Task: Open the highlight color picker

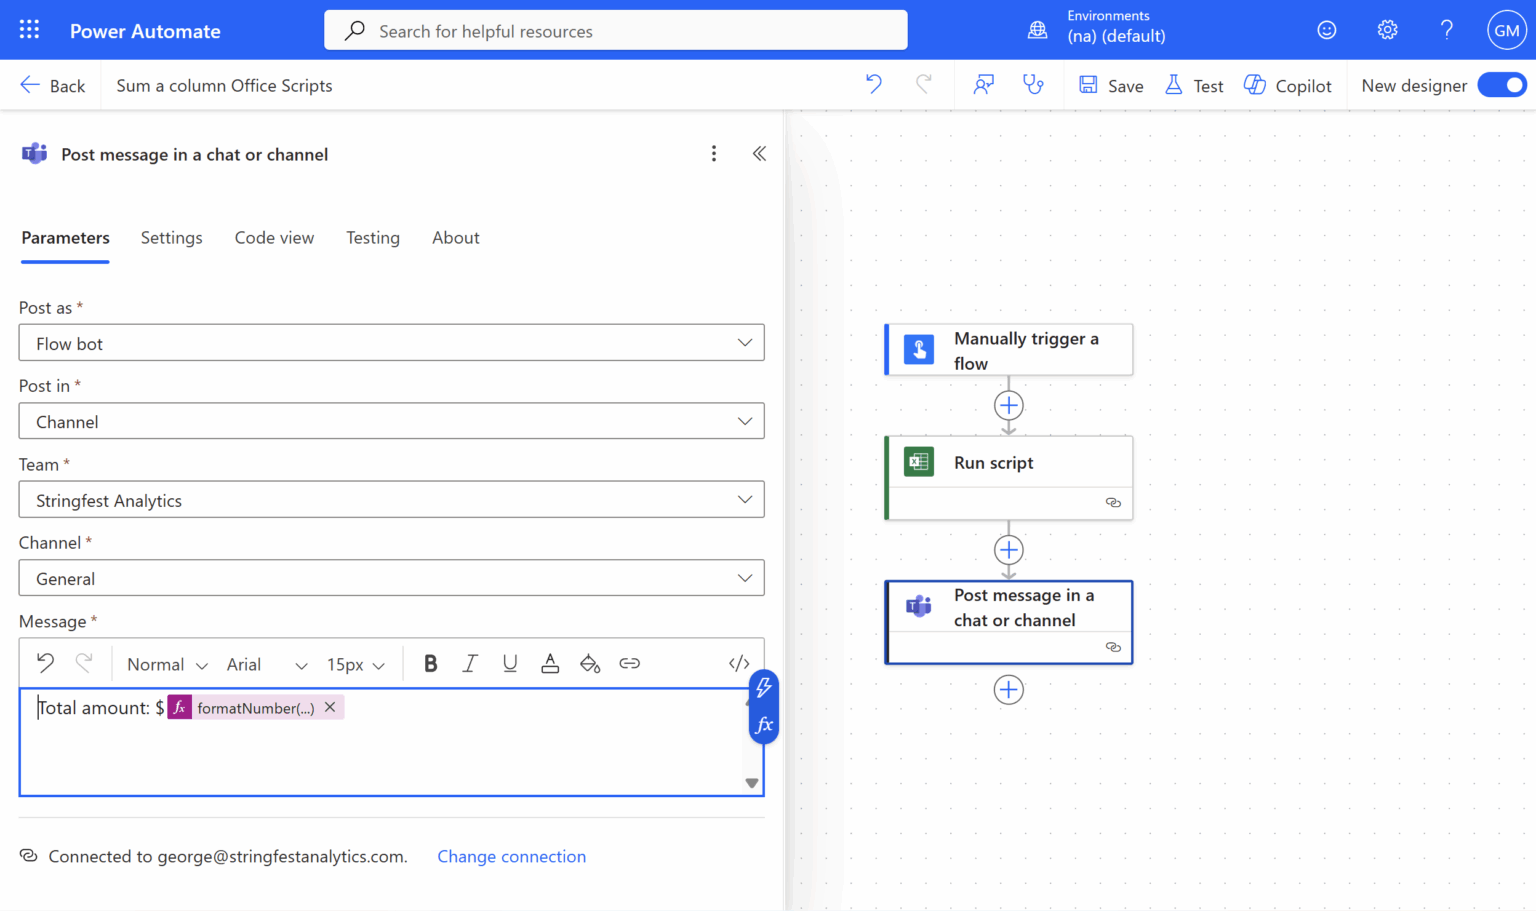Action: point(590,664)
